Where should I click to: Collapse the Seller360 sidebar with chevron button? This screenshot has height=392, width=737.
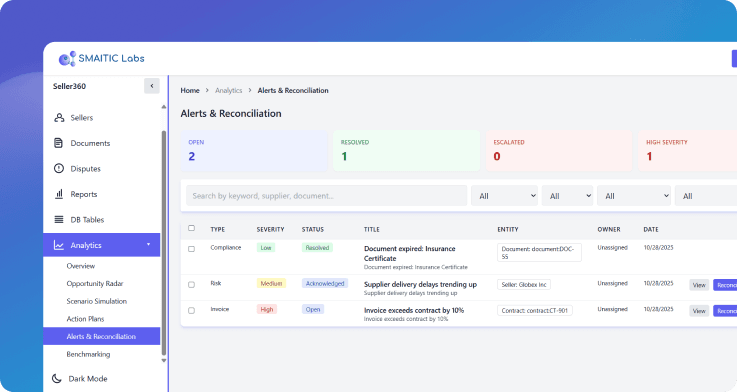pyautogui.click(x=152, y=86)
